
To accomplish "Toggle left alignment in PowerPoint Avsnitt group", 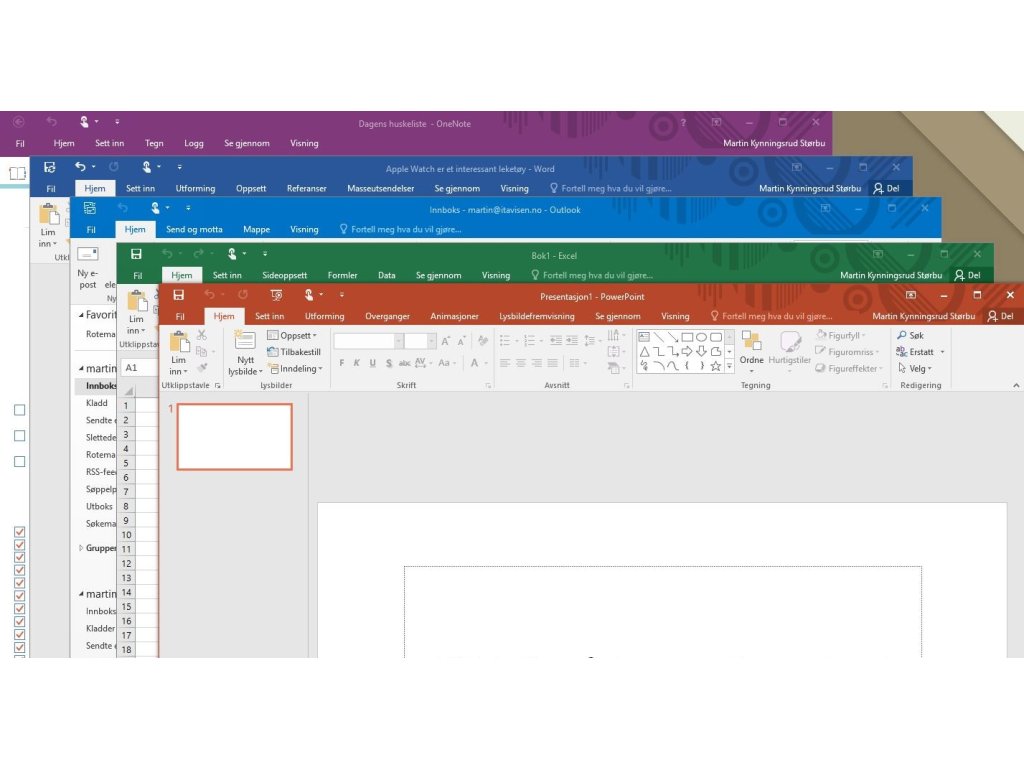I will tap(505, 363).
